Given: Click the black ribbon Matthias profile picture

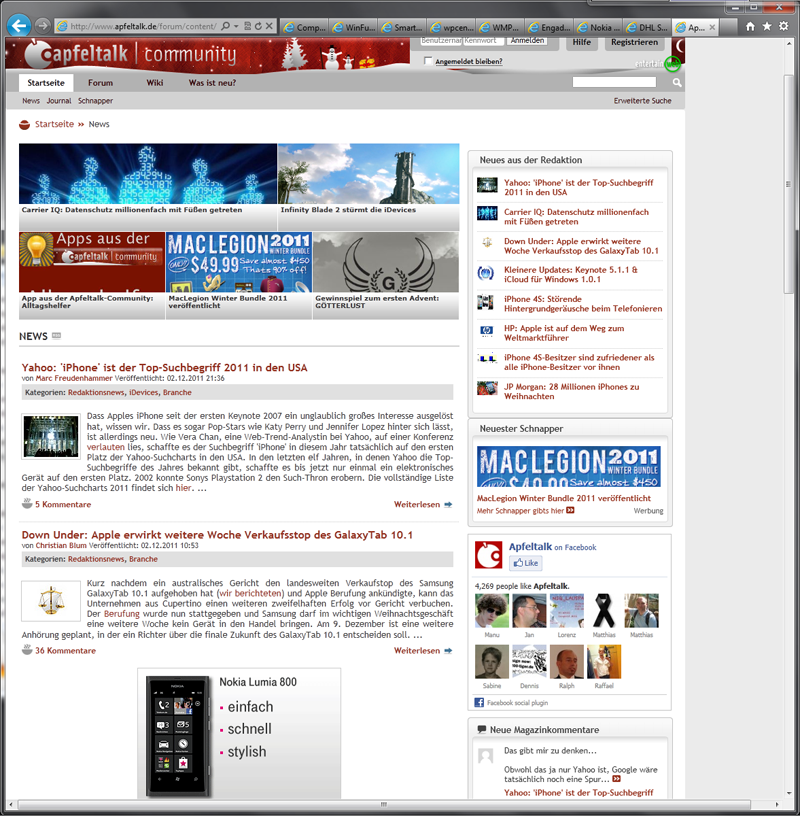Looking at the screenshot, I should click(x=604, y=610).
